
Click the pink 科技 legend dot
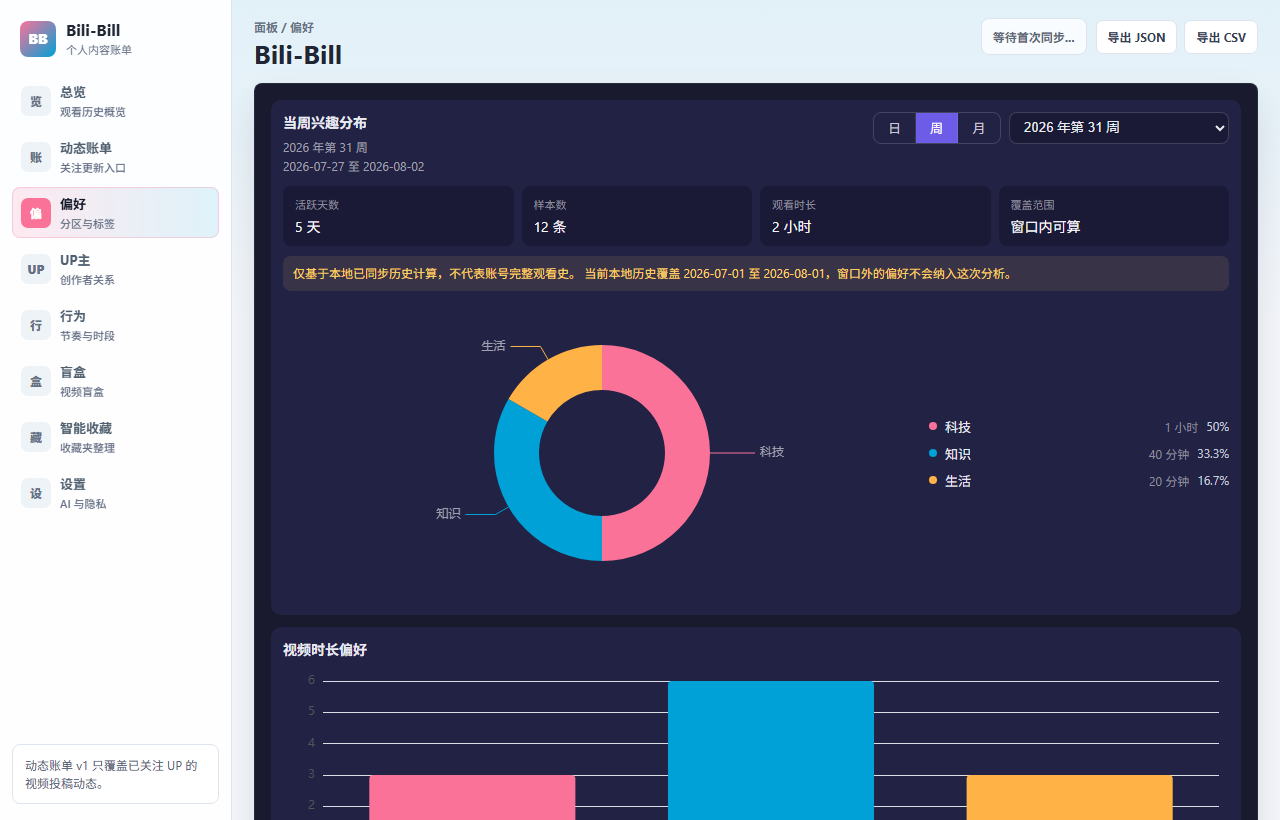click(933, 427)
